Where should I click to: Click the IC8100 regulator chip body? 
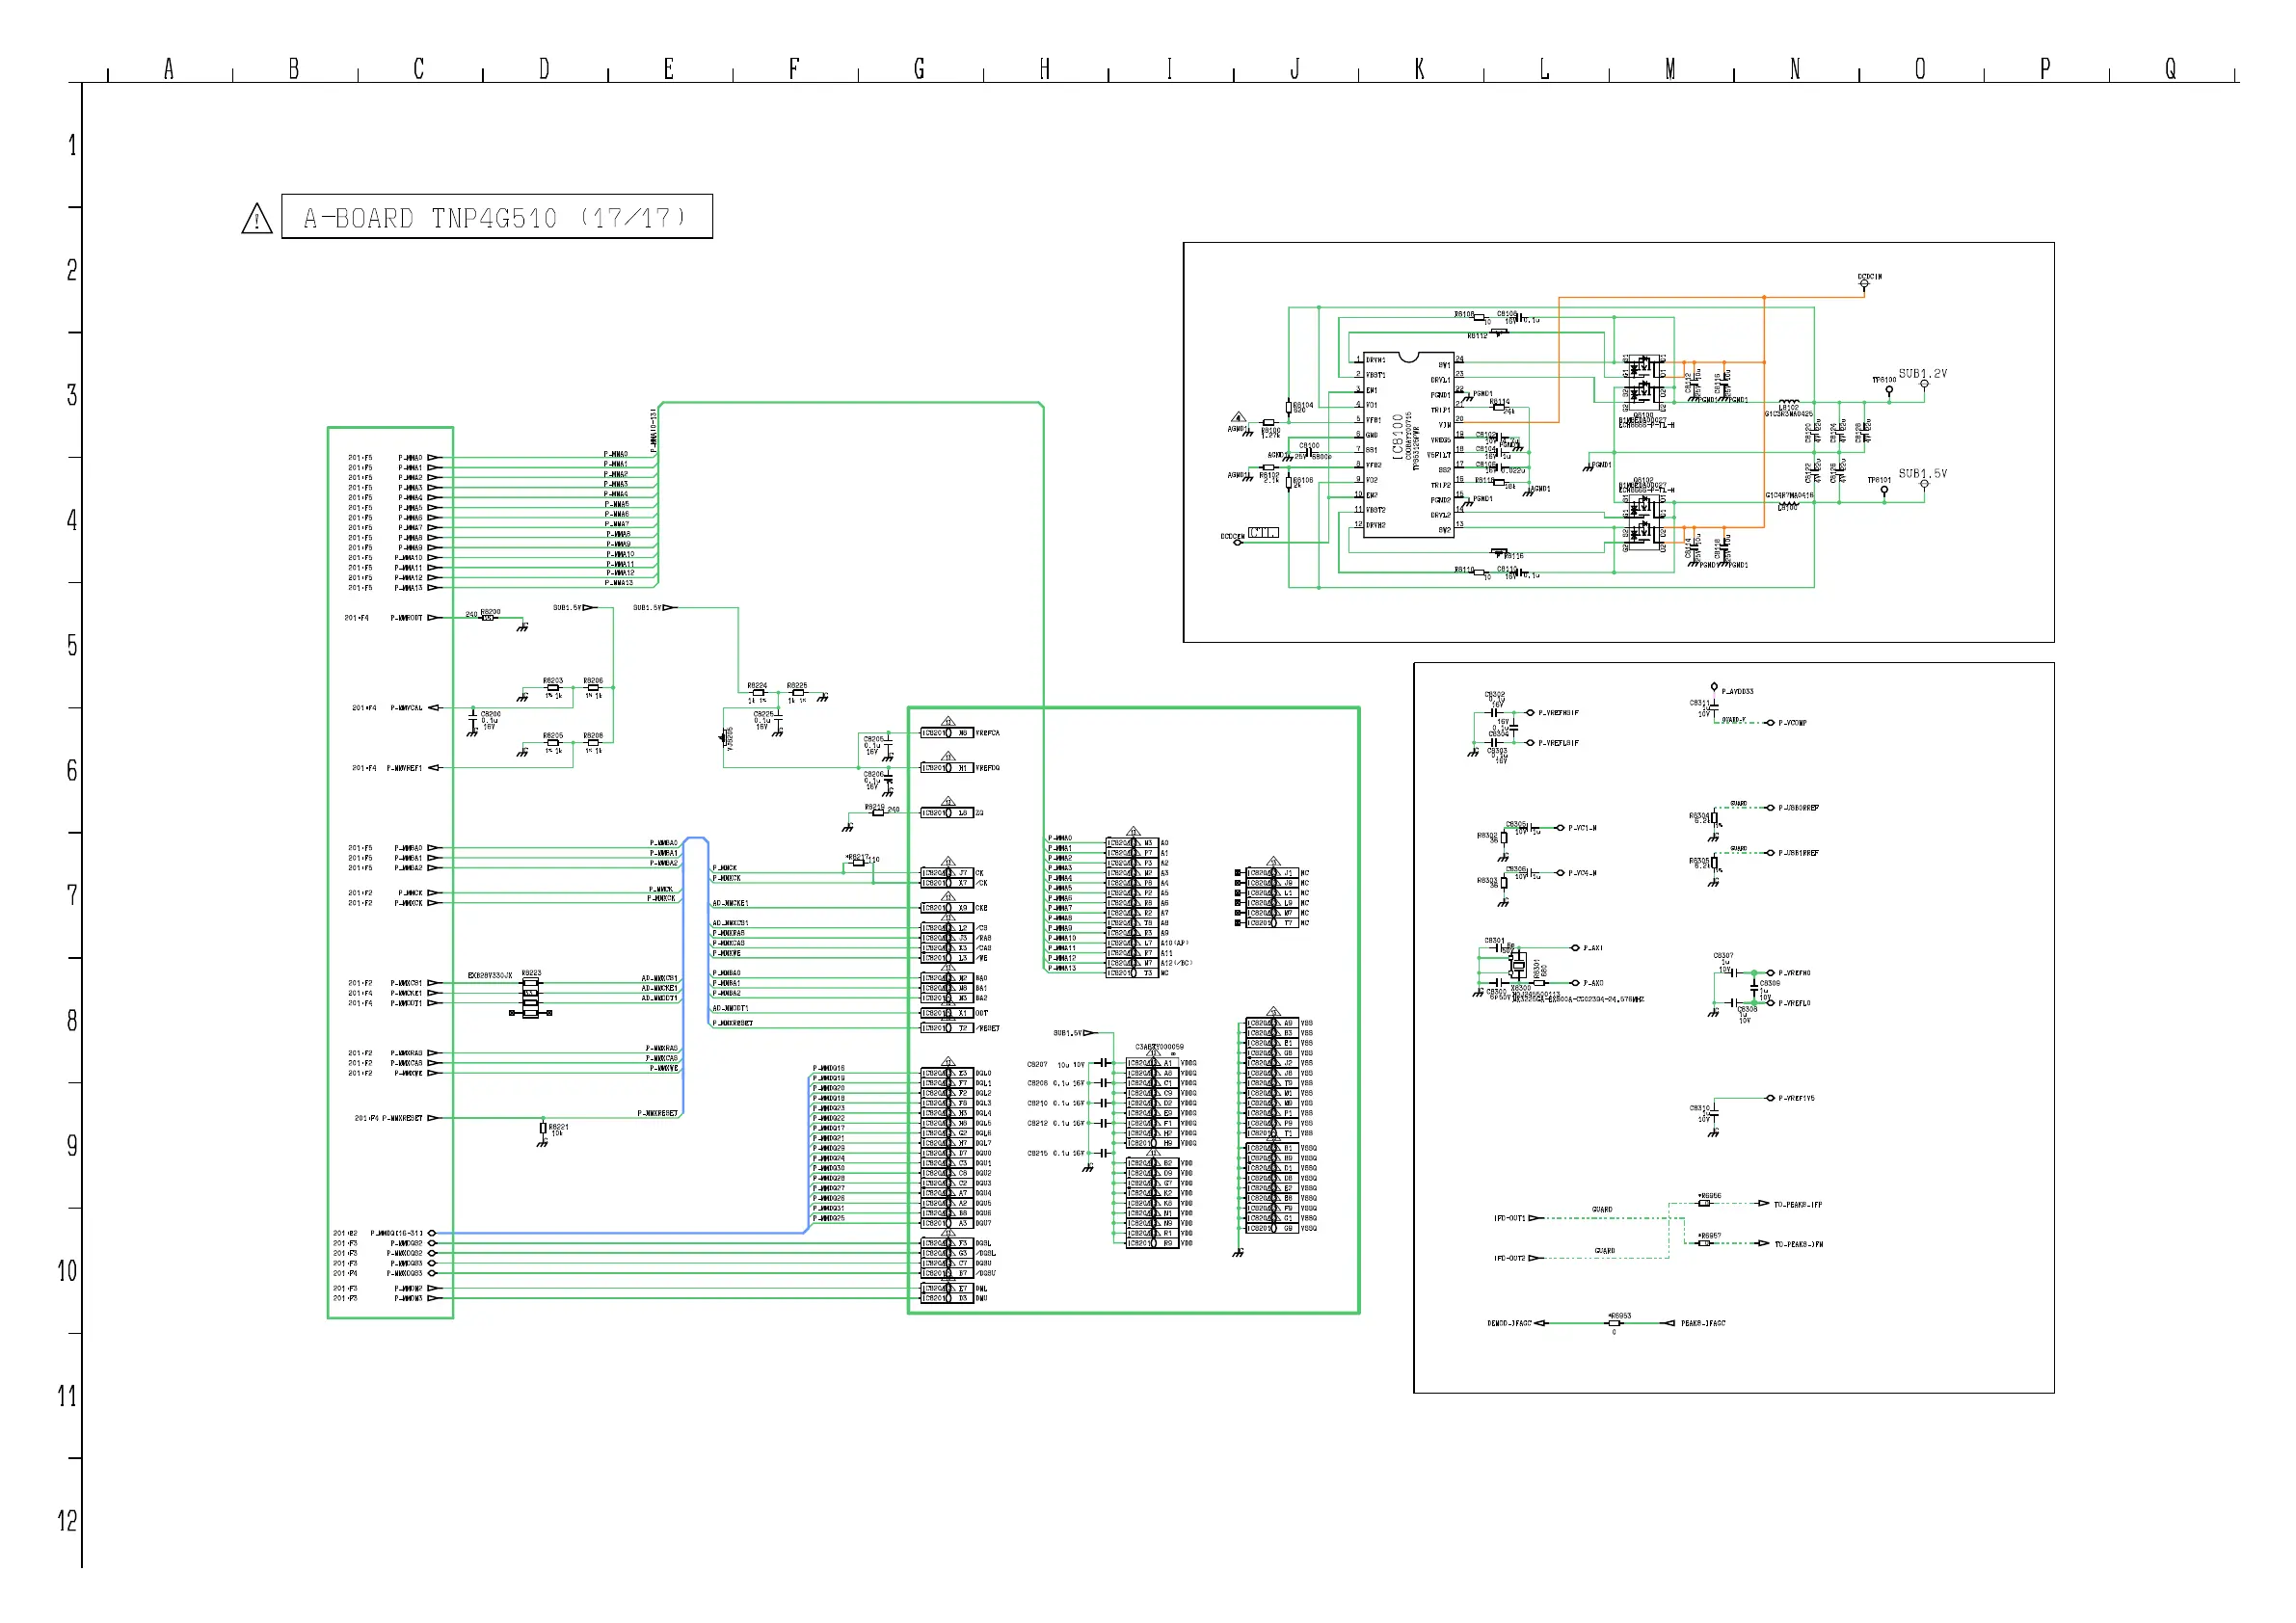coord(1408,444)
